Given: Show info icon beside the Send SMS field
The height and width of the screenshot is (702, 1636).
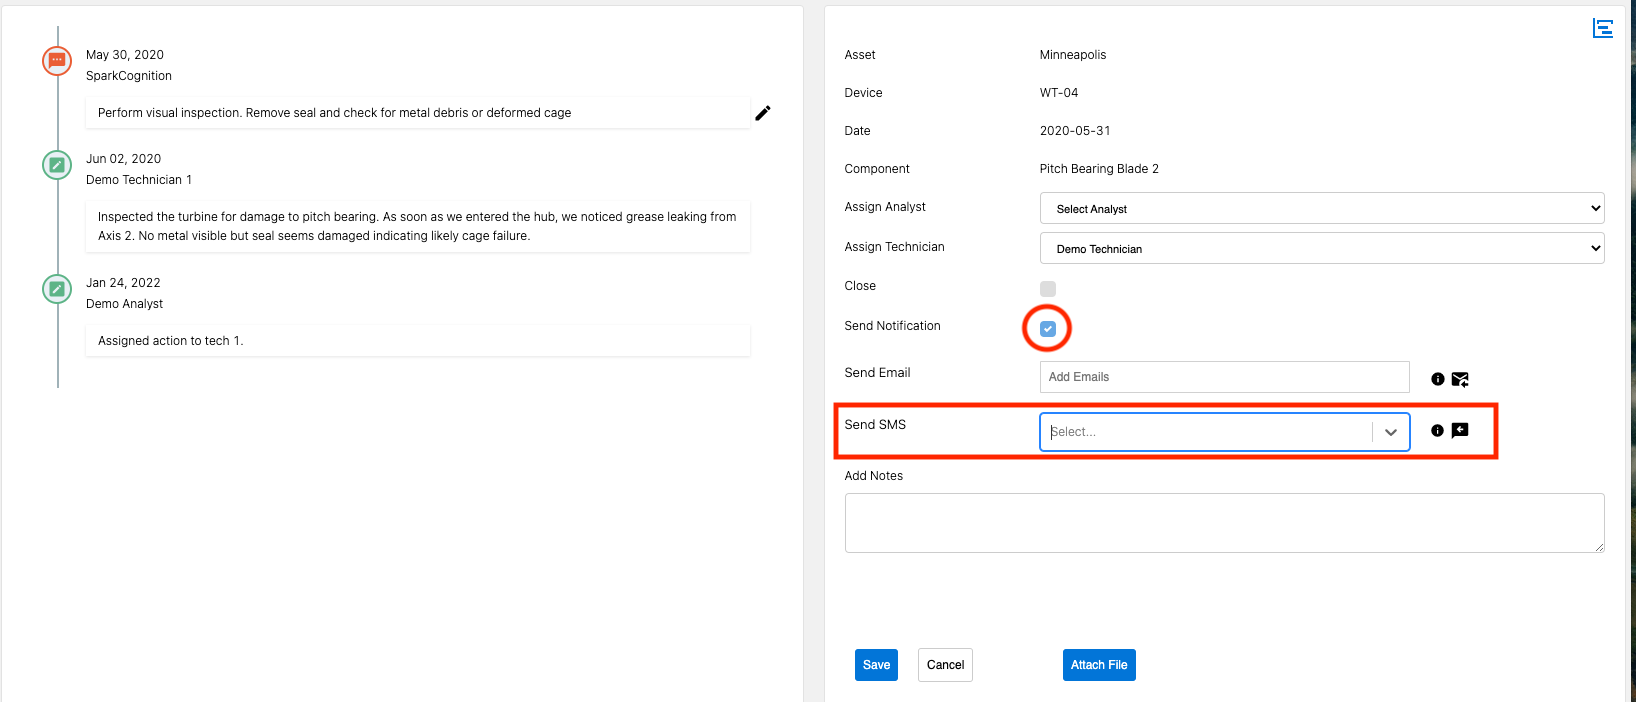Looking at the screenshot, I should [1437, 430].
